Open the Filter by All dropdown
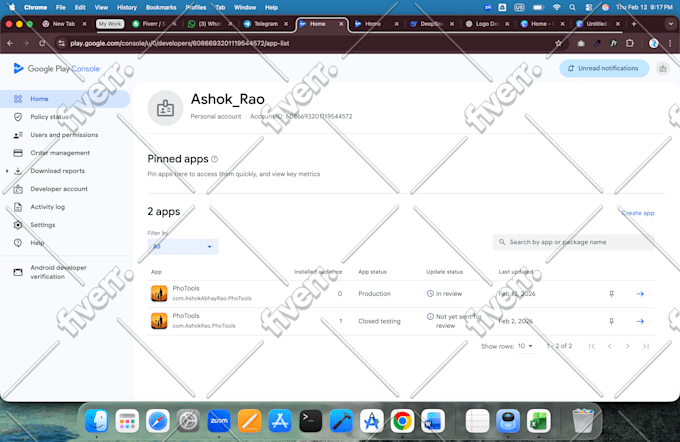This screenshot has width=680, height=442. pyautogui.click(x=183, y=246)
